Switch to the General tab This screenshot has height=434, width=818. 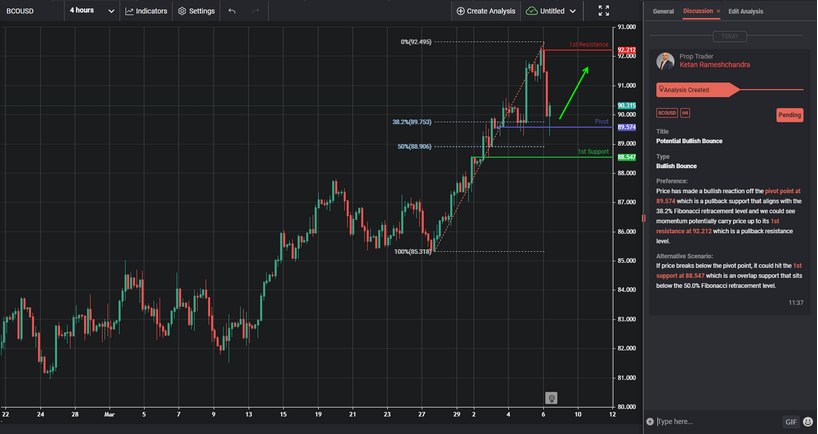pos(663,11)
